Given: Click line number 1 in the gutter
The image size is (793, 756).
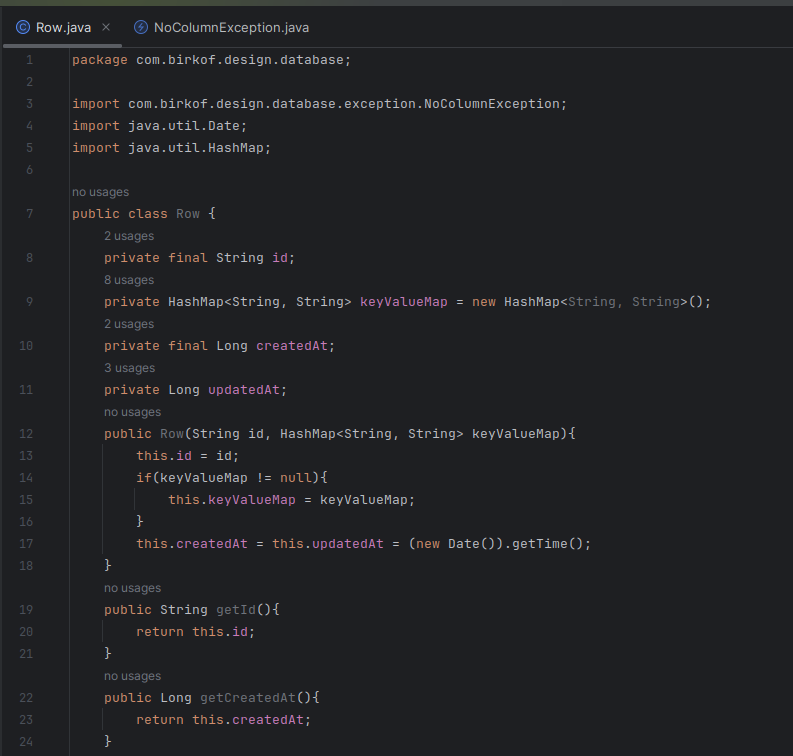Looking at the screenshot, I should point(29,60).
